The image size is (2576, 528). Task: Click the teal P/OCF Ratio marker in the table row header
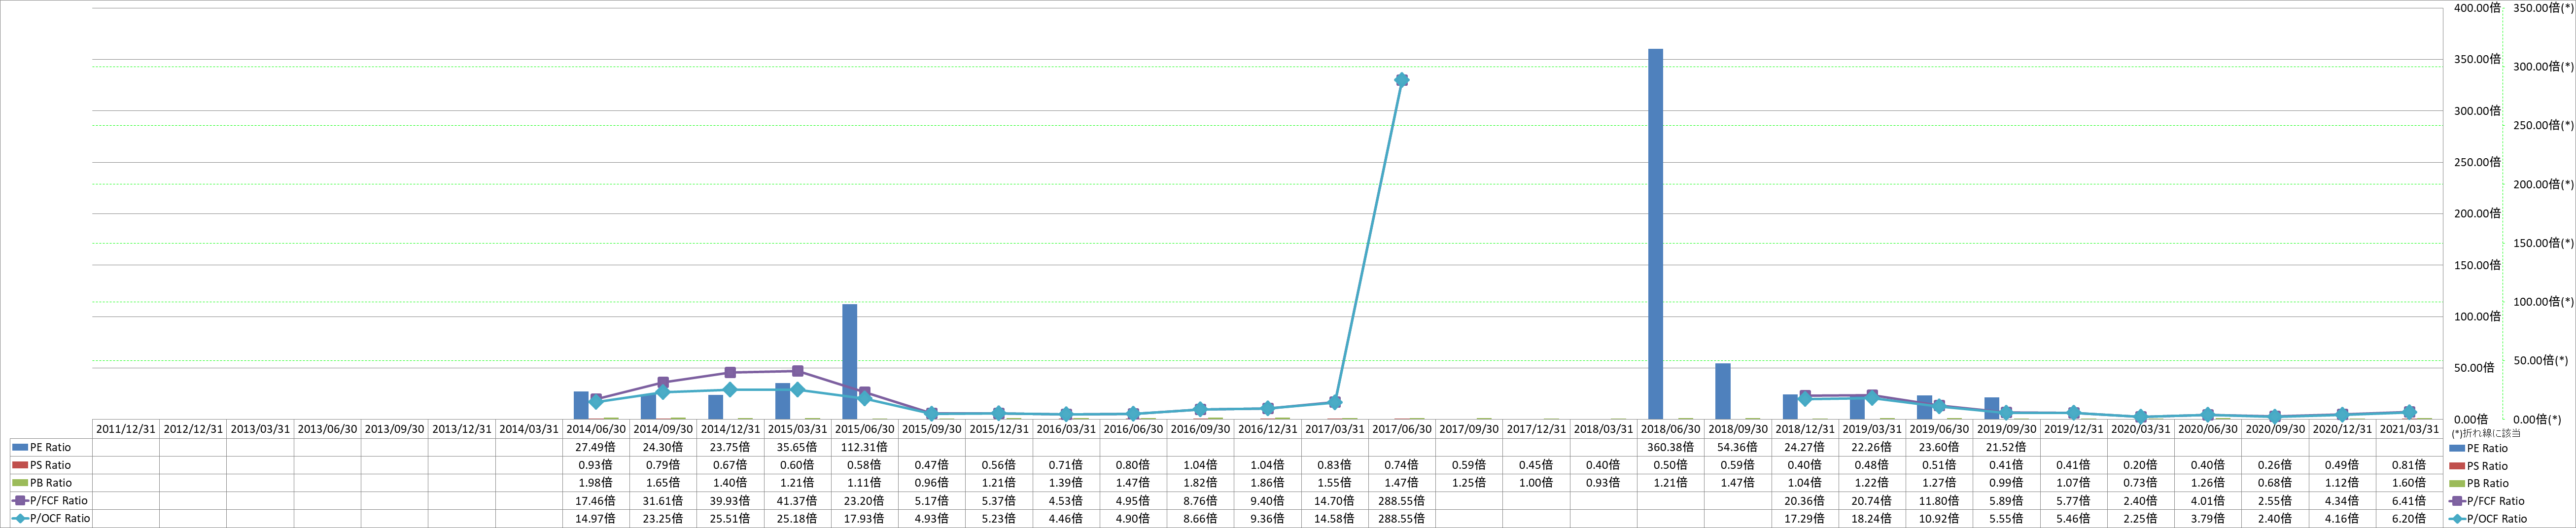coord(20,519)
